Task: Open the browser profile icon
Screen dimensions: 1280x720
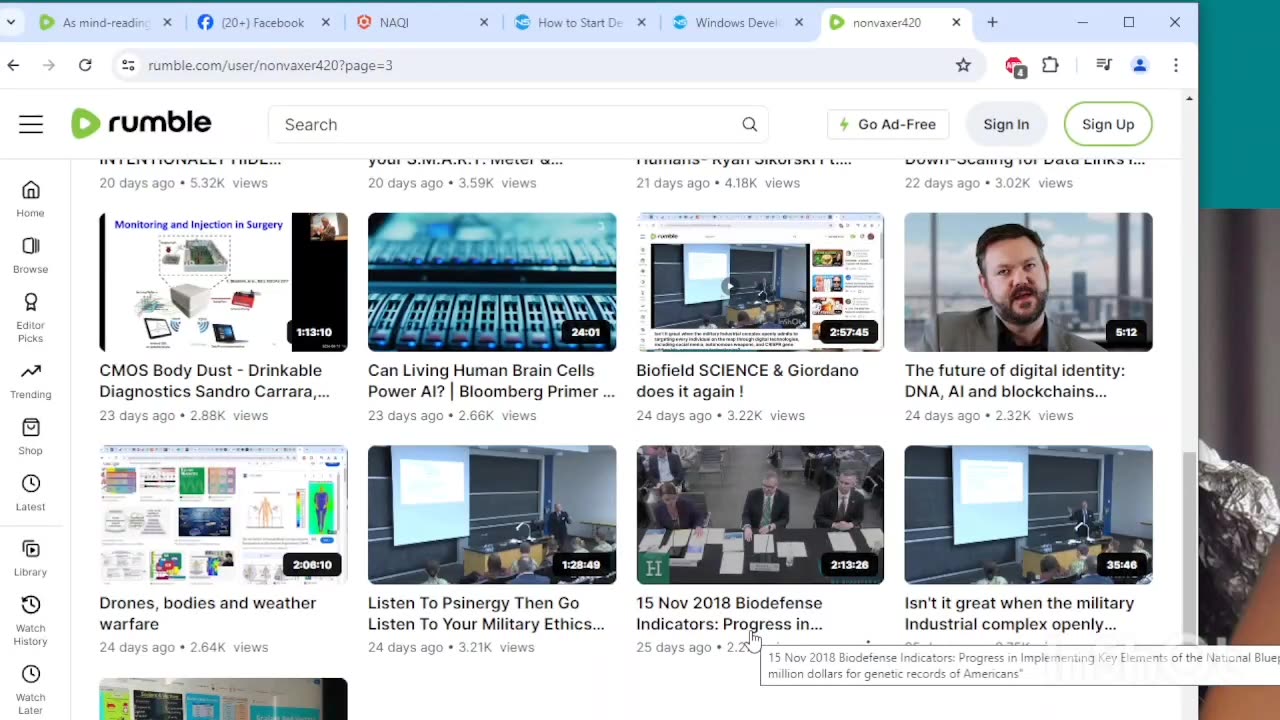Action: pyautogui.click(x=1140, y=65)
